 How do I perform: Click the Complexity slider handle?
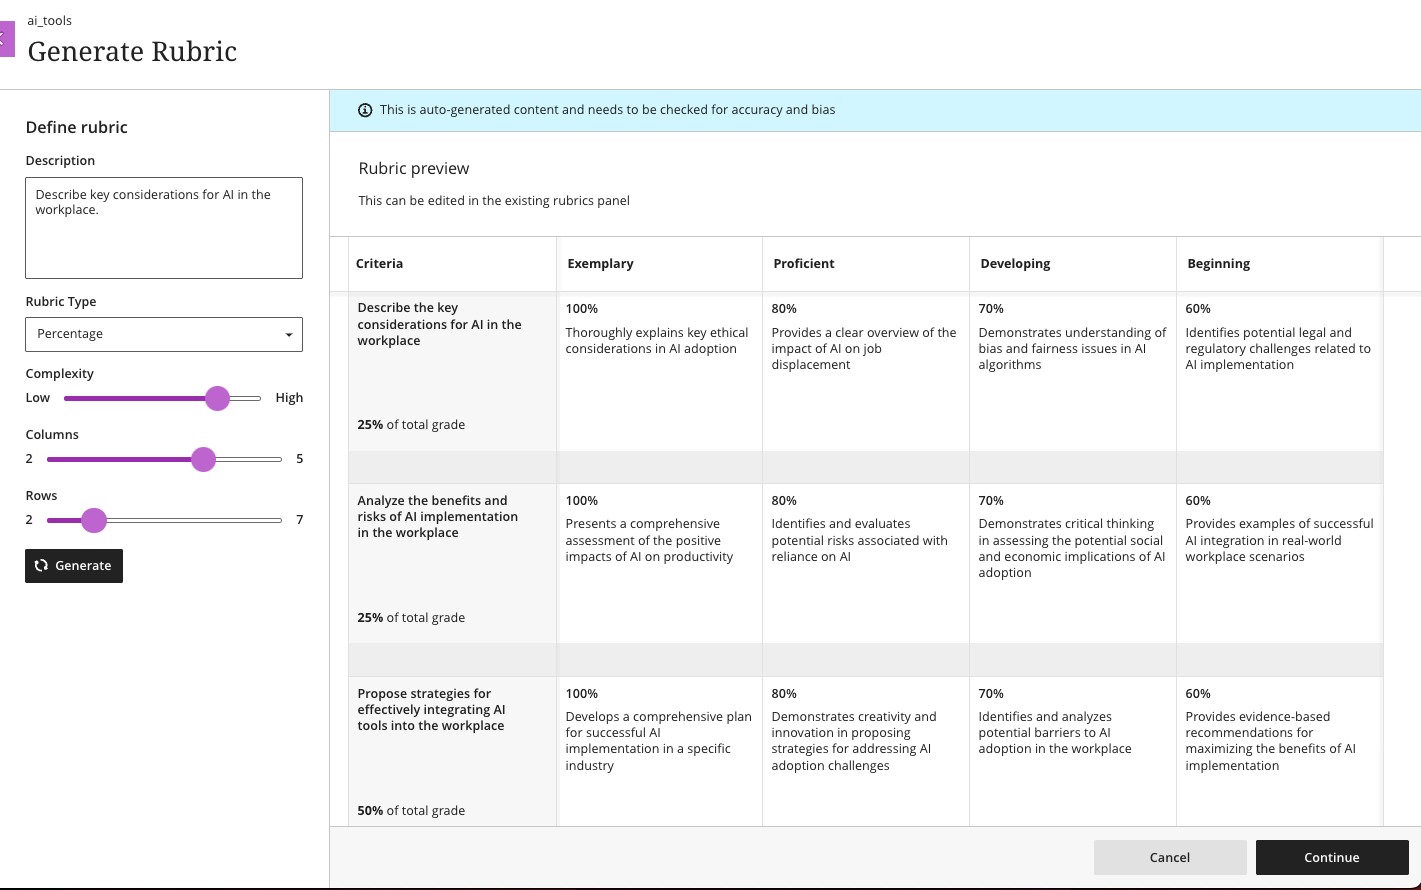[x=217, y=398]
